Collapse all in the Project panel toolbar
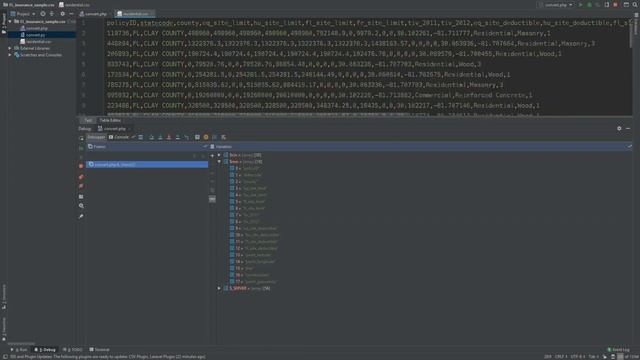The height and width of the screenshot is (360, 640). tap(52, 14)
